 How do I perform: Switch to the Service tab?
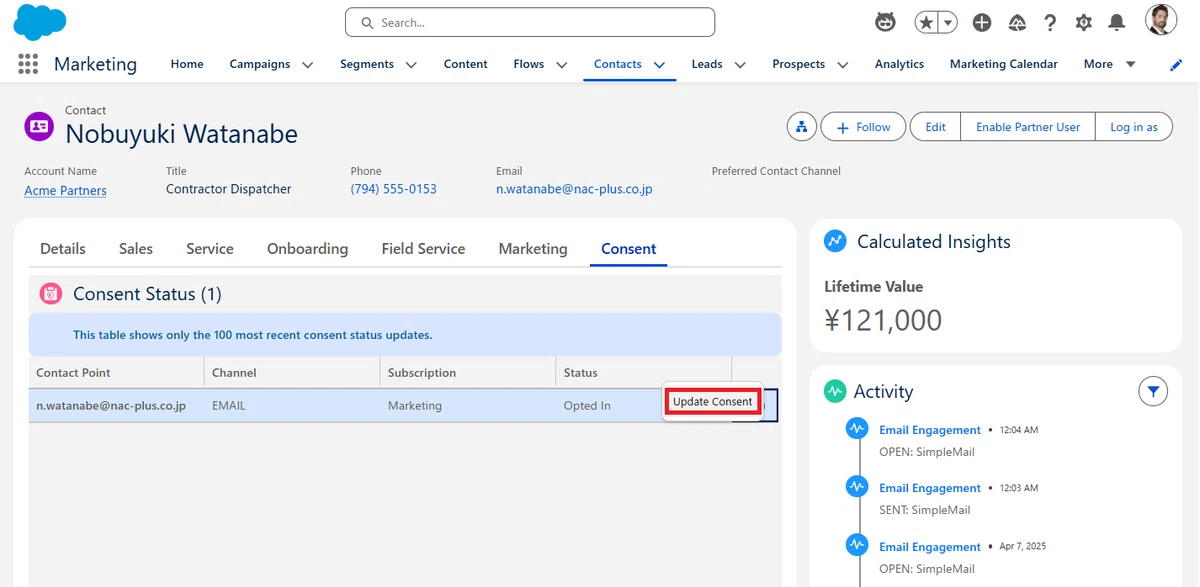click(210, 249)
